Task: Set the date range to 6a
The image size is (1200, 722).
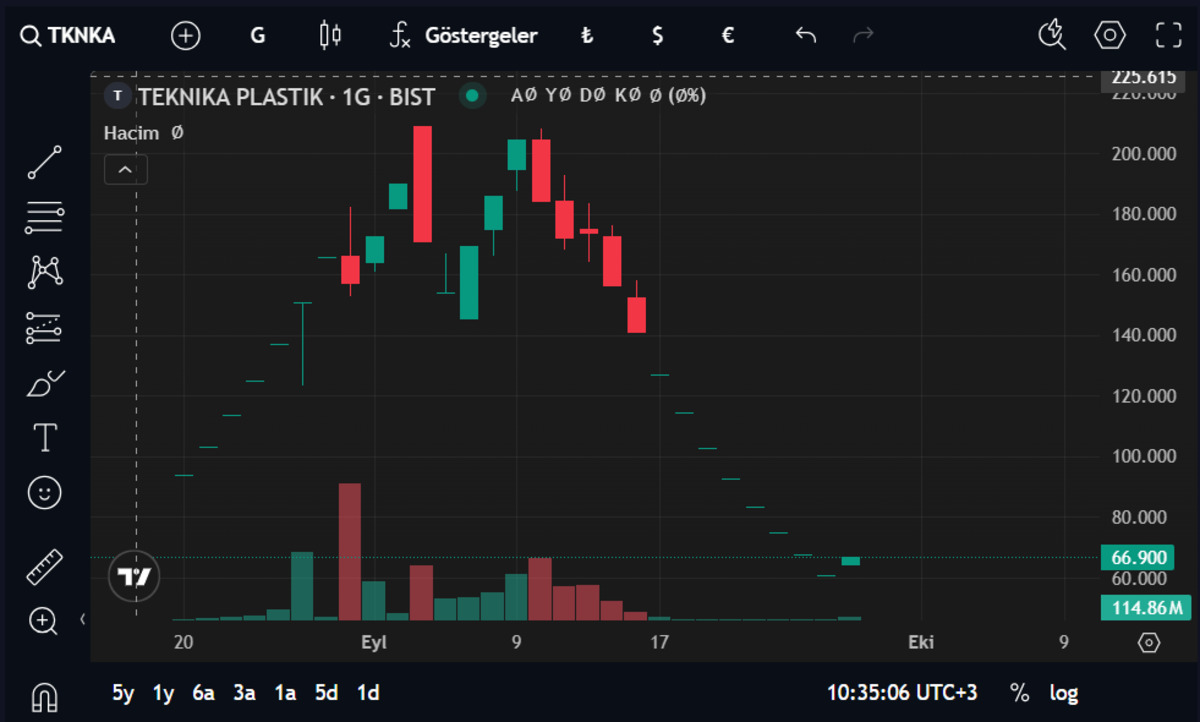Action: (x=204, y=692)
